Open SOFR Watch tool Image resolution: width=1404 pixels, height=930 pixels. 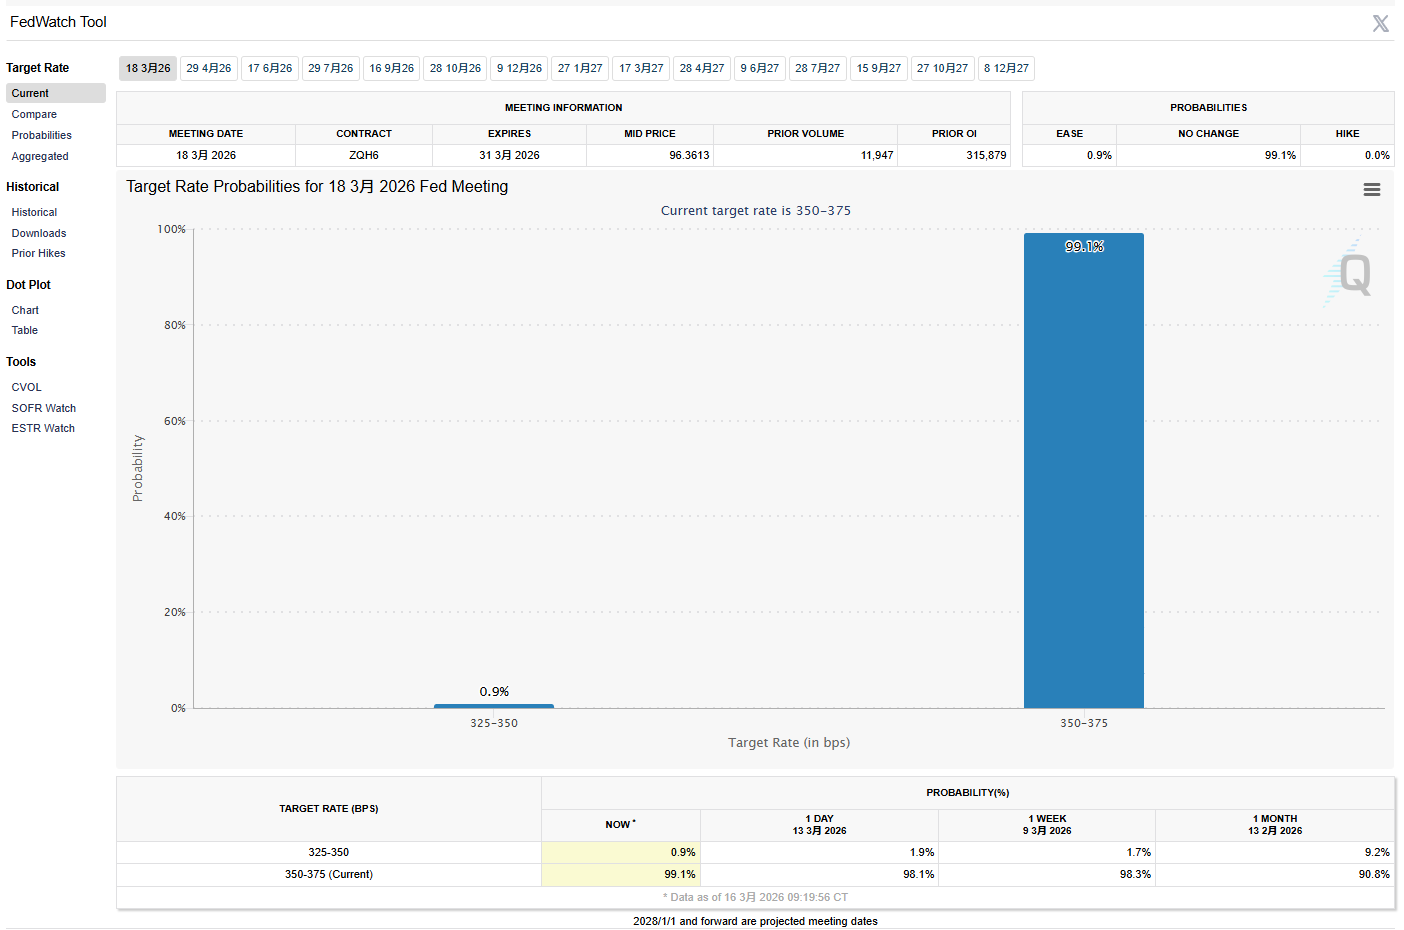coord(44,408)
